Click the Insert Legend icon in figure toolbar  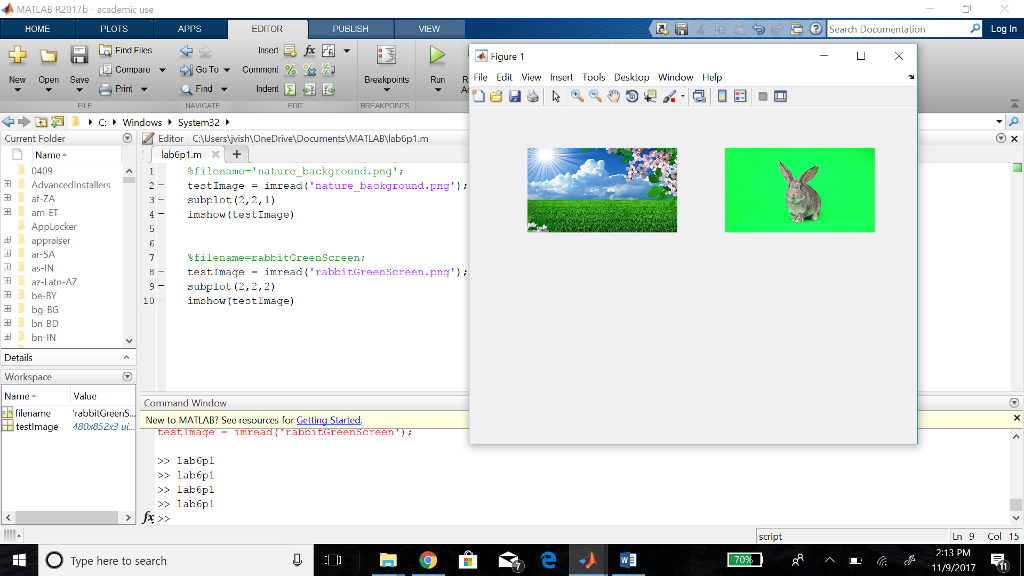pyautogui.click(x=740, y=96)
